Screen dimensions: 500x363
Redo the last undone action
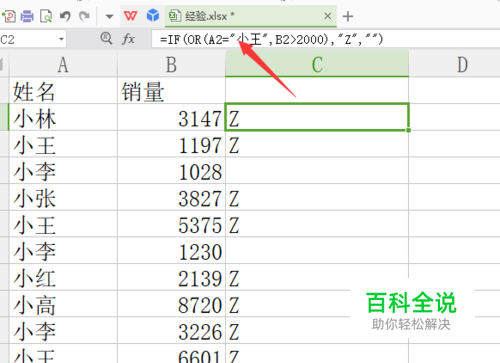coord(84,16)
